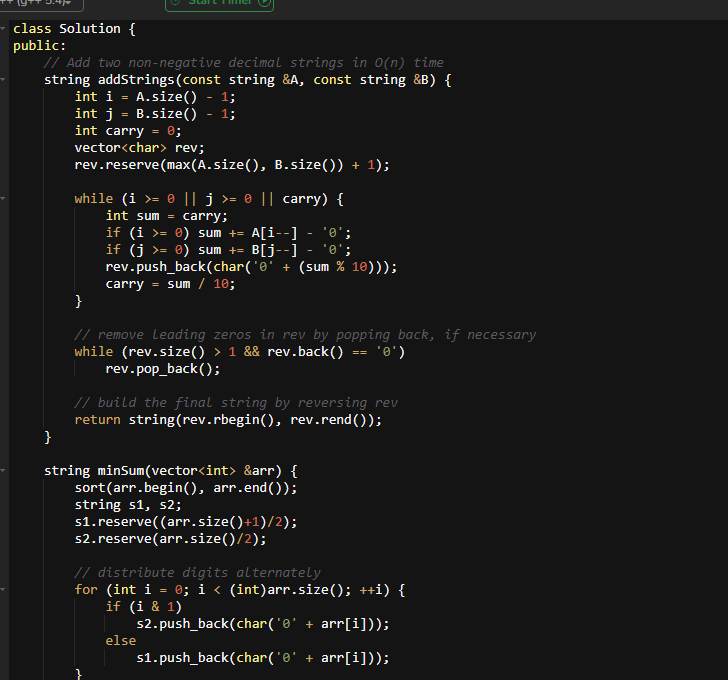This screenshot has width=728, height=680.
Task: Collapse the for loop over arr.size()
Action: click(3, 589)
